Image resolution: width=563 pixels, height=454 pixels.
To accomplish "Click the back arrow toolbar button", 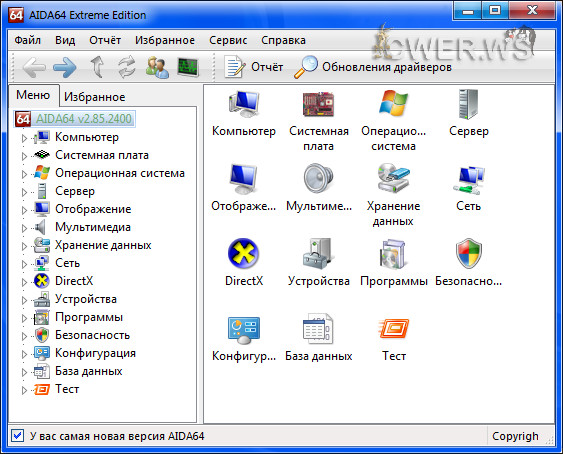I will (34, 67).
